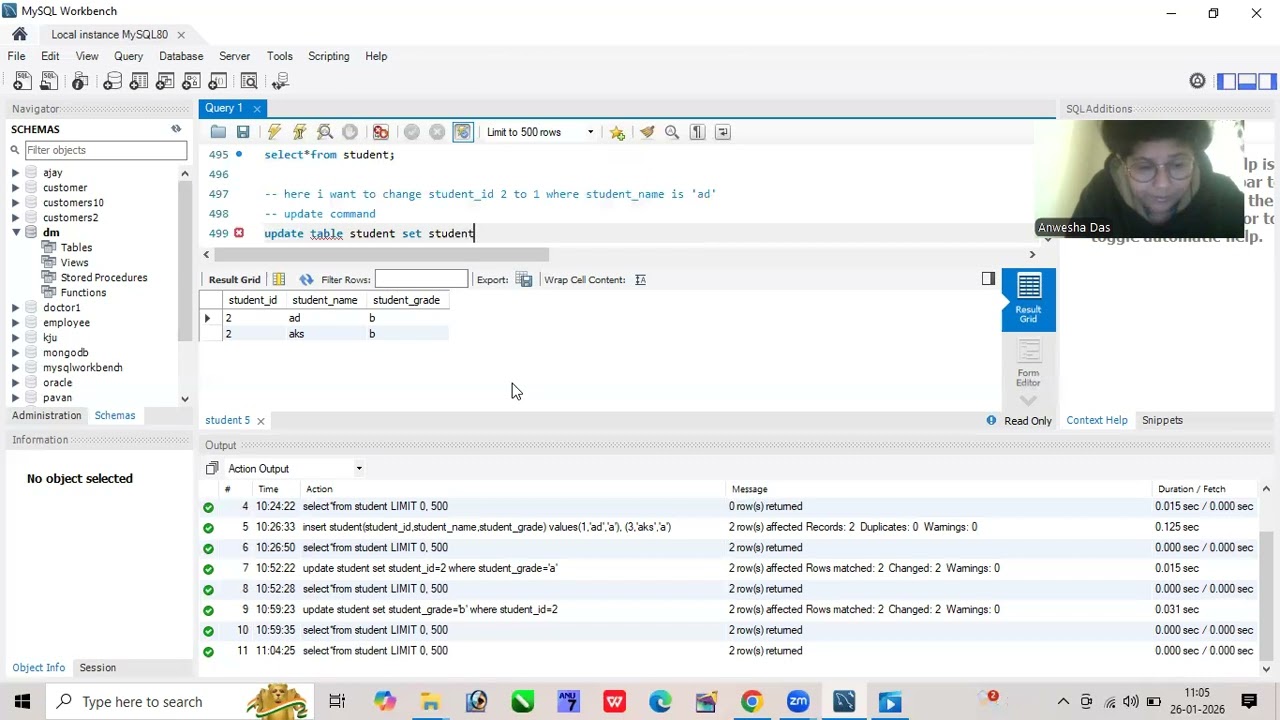Show the find panel in the query editor
Viewport: 1280px width, 720px height.
[x=672, y=132]
